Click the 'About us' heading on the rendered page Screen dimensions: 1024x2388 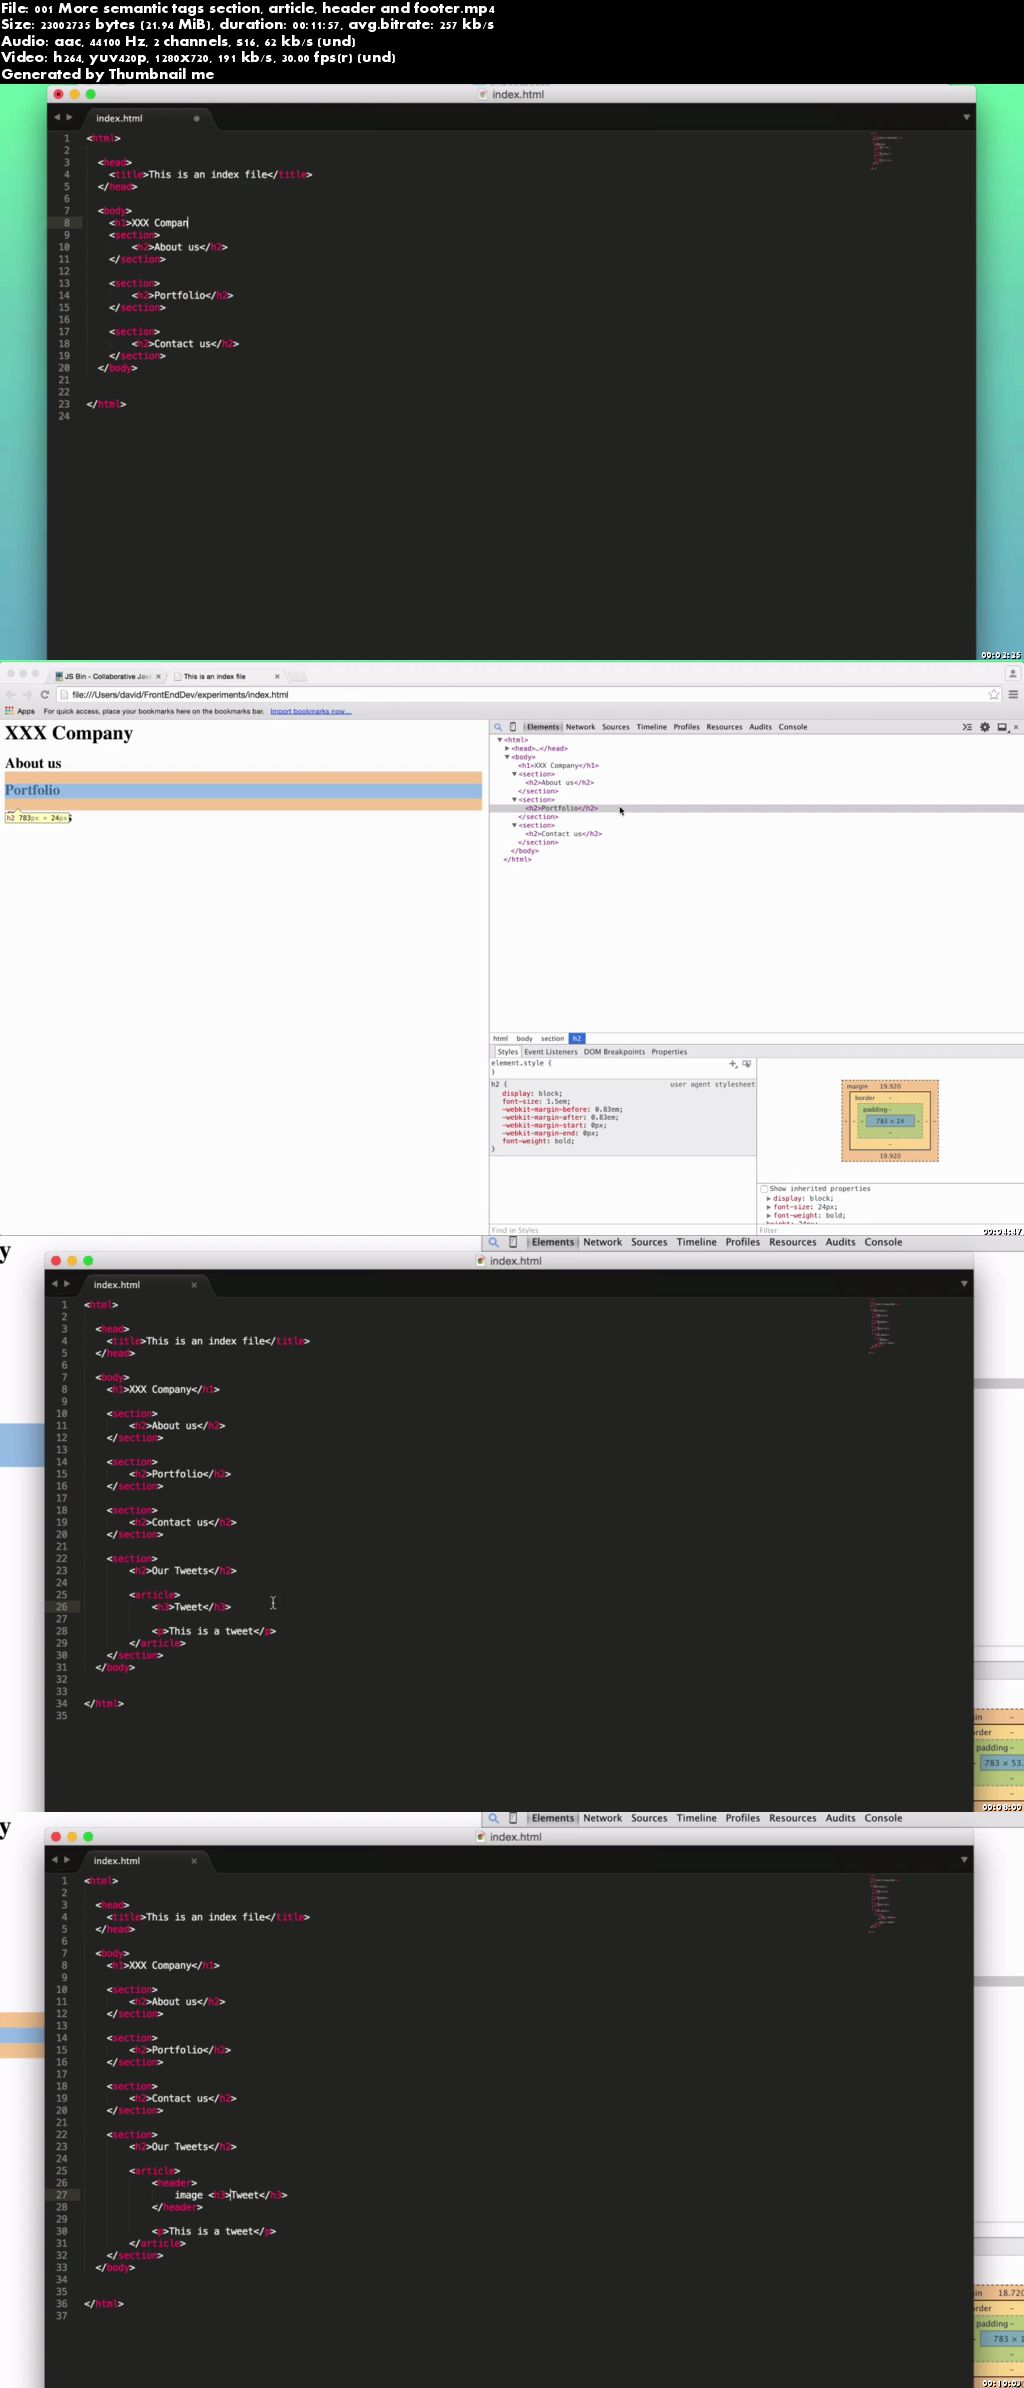tap(33, 763)
